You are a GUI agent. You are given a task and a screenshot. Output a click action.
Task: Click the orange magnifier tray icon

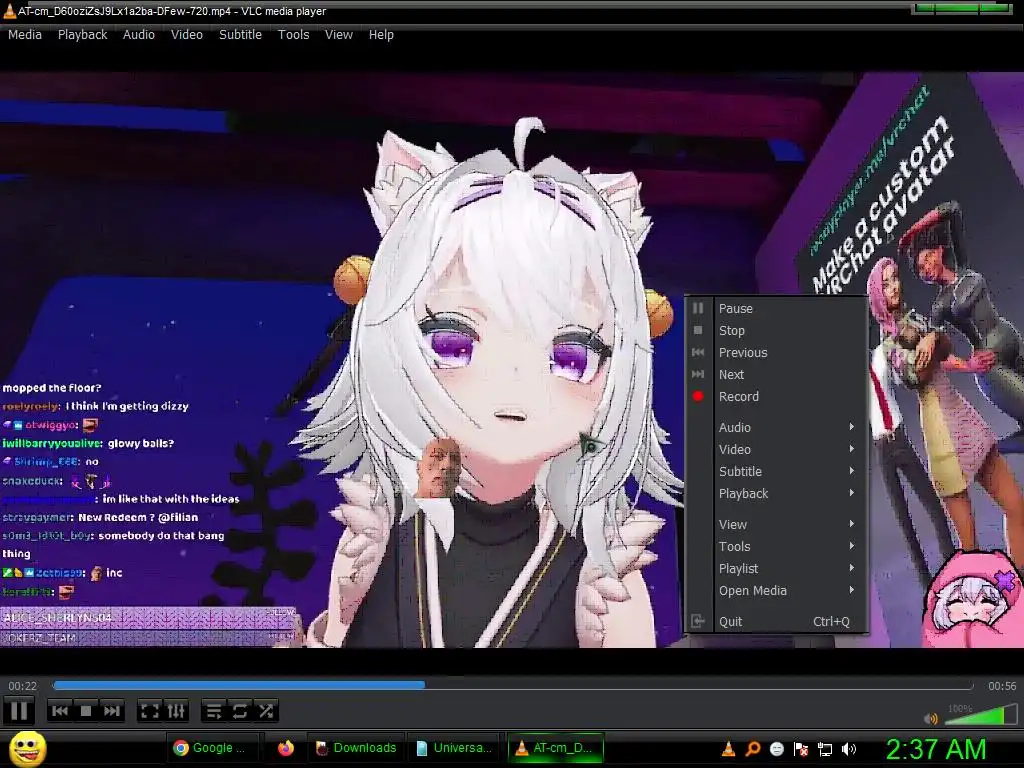pos(752,749)
